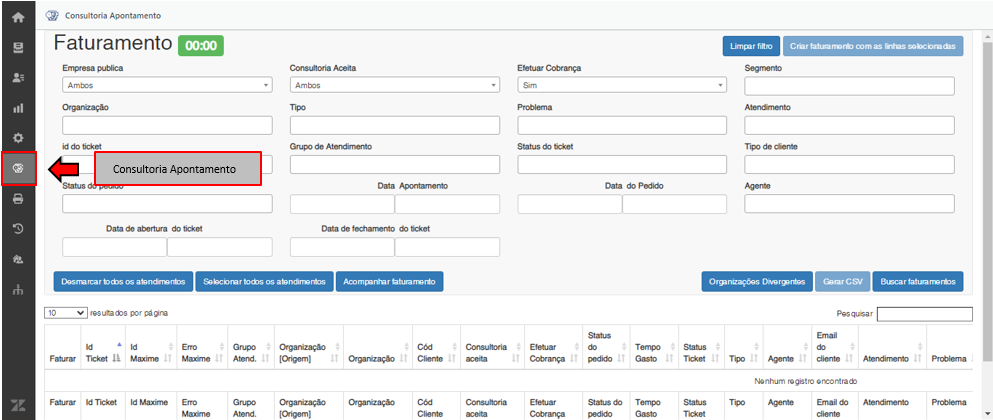Change the results per page selector

[65, 313]
